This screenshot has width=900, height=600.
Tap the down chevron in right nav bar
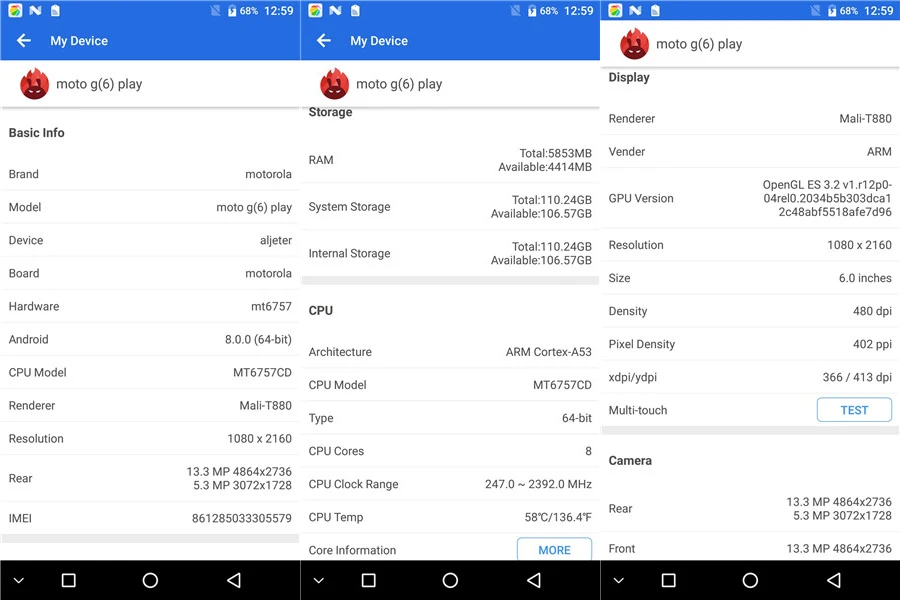click(x=619, y=580)
